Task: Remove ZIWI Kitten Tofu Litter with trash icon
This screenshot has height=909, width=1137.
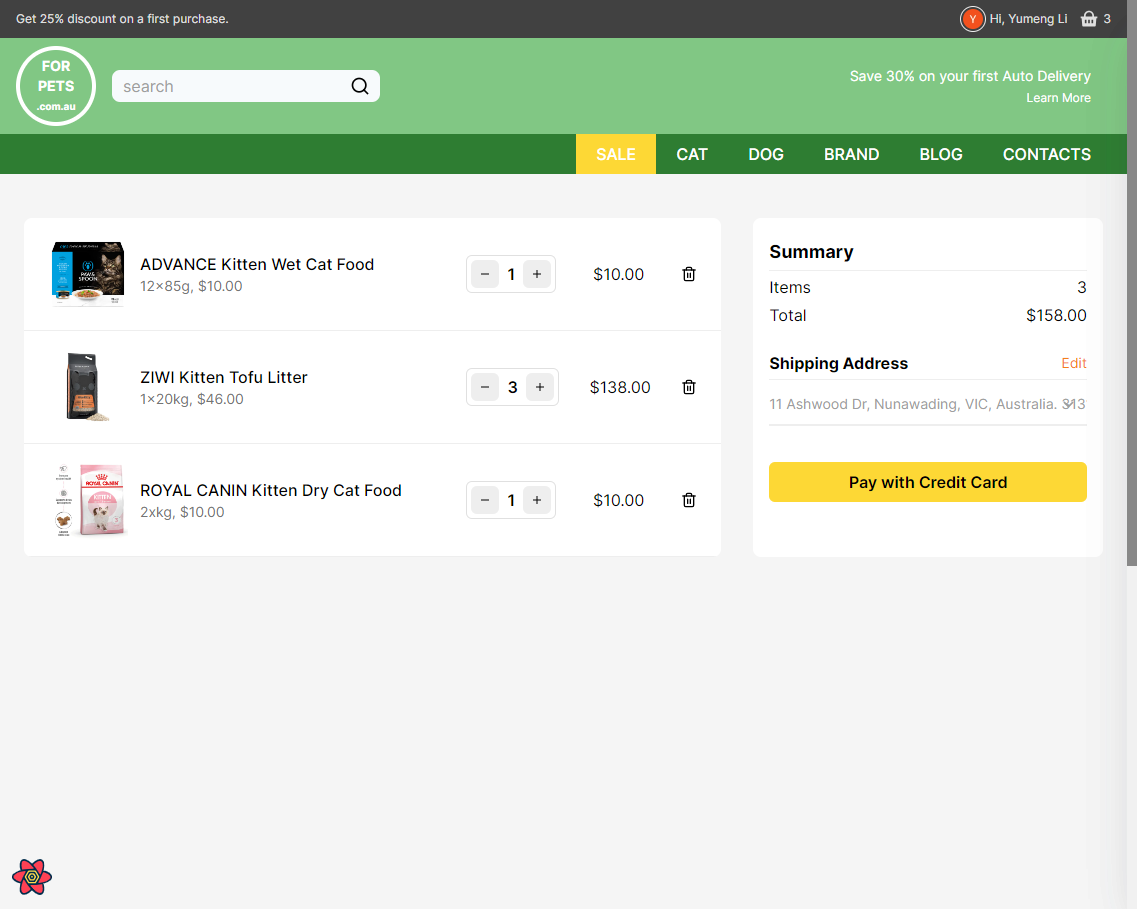Action: click(x=689, y=387)
